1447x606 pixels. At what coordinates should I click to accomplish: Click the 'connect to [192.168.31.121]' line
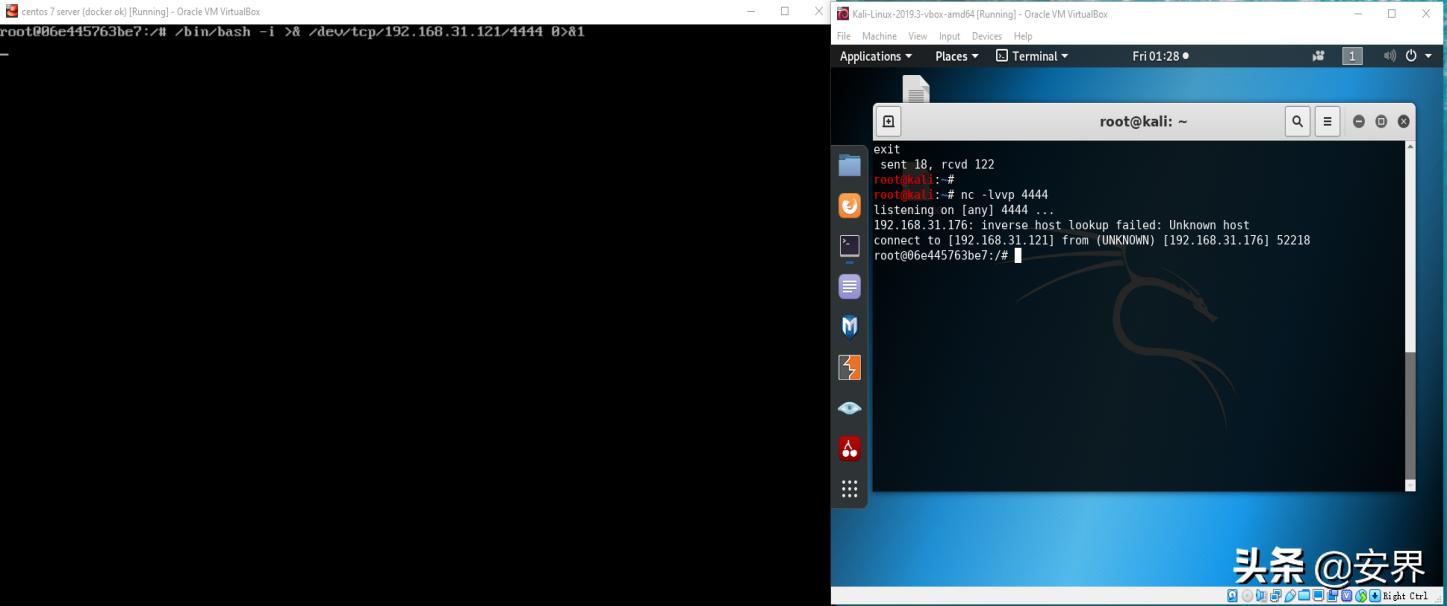click(1092, 241)
